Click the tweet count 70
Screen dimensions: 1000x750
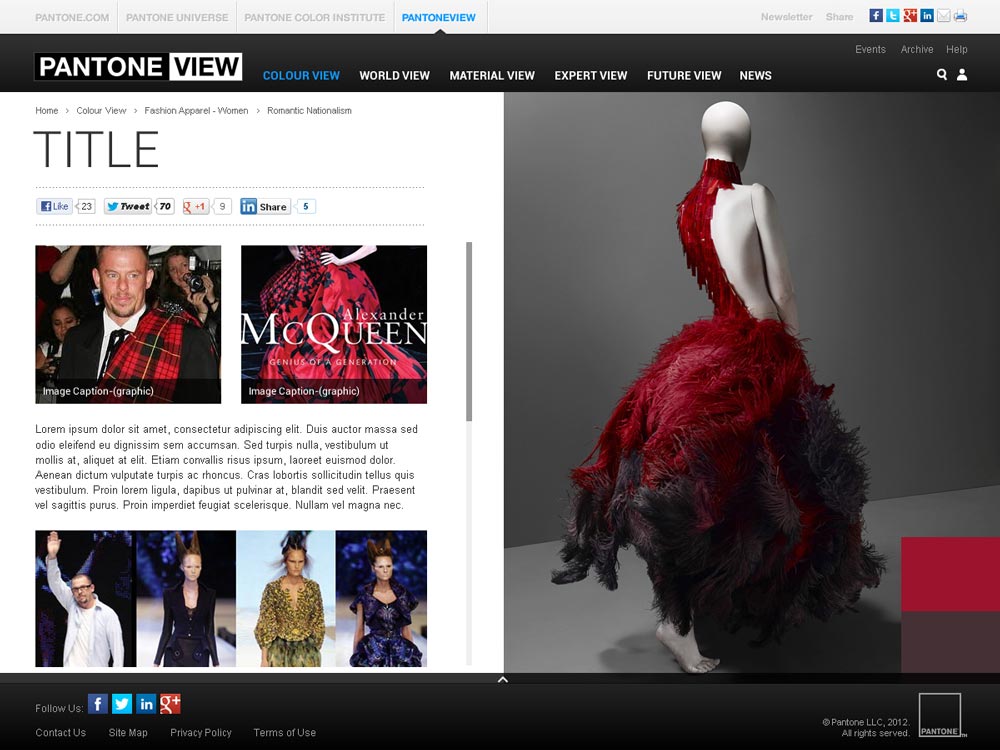[165, 206]
